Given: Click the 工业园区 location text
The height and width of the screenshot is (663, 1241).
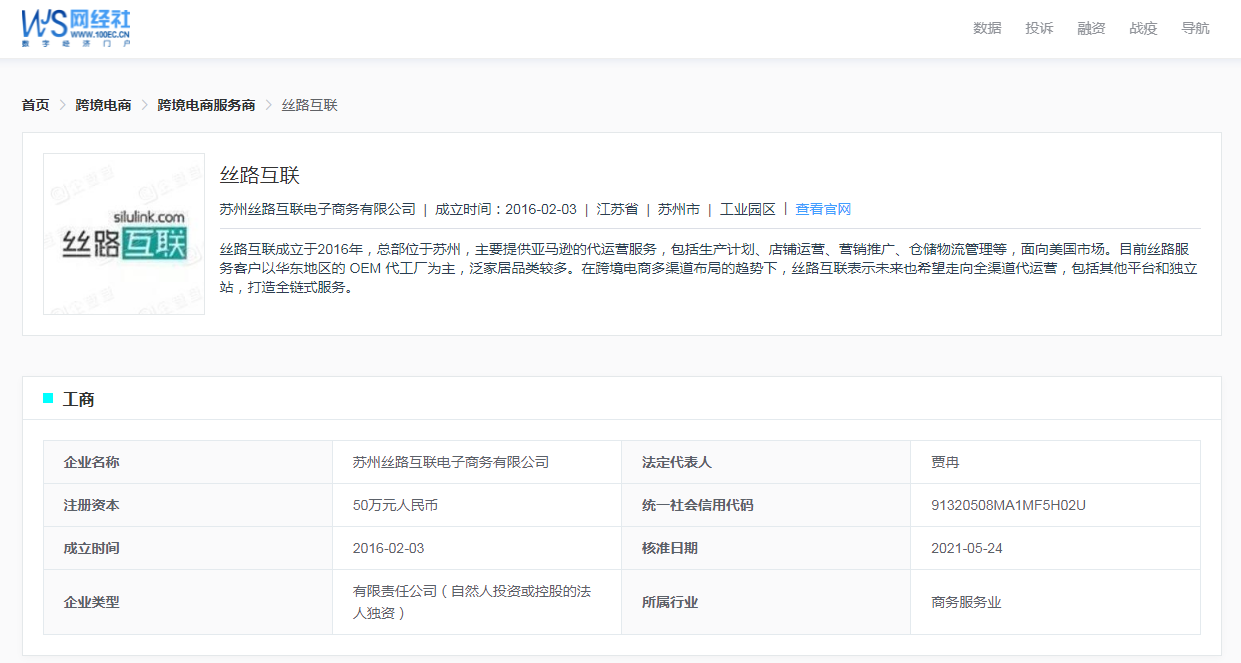Looking at the screenshot, I should (748, 209).
